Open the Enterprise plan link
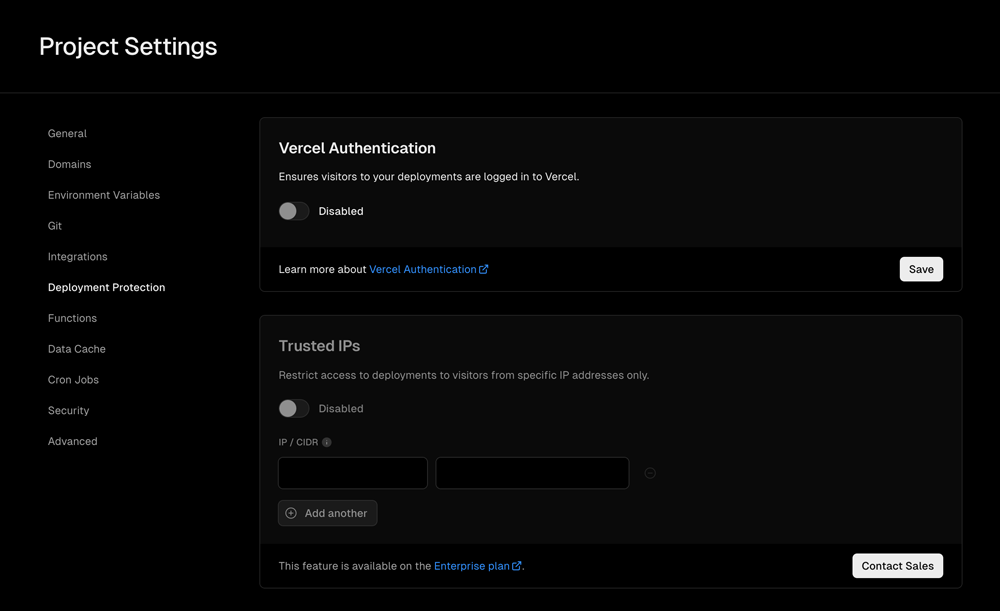This screenshot has height=611, width=1000. pos(471,566)
